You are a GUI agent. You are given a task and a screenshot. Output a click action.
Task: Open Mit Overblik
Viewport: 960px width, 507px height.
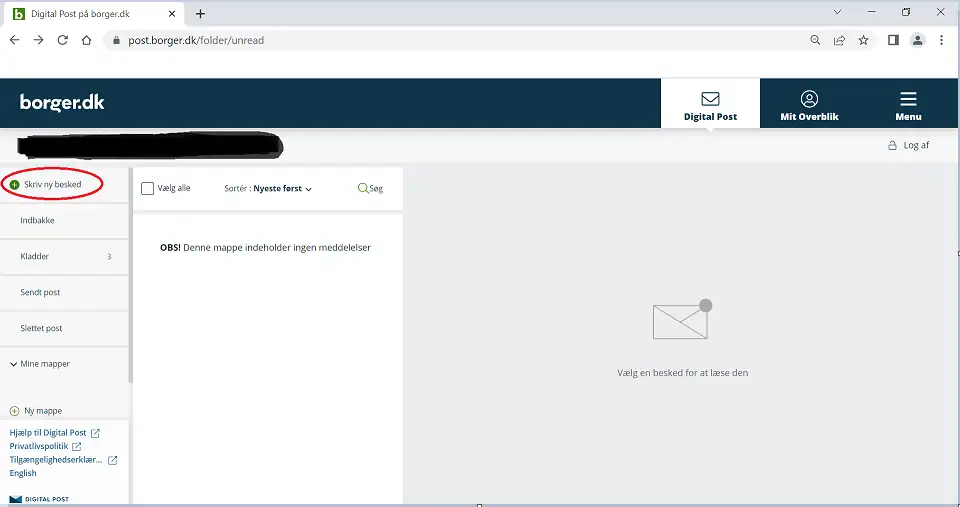click(809, 104)
